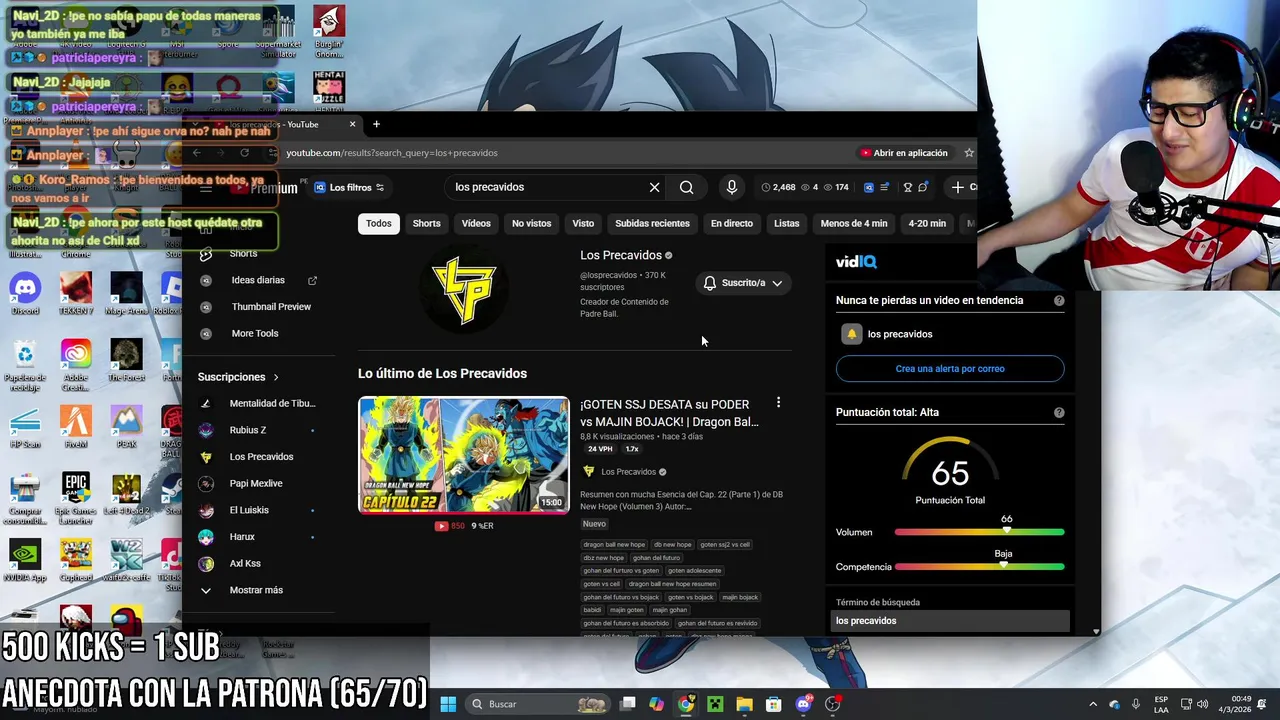Image resolution: width=1280 pixels, height=720 pixels.
Task: Clear the search box with X
Action: (x=654, y=187)
